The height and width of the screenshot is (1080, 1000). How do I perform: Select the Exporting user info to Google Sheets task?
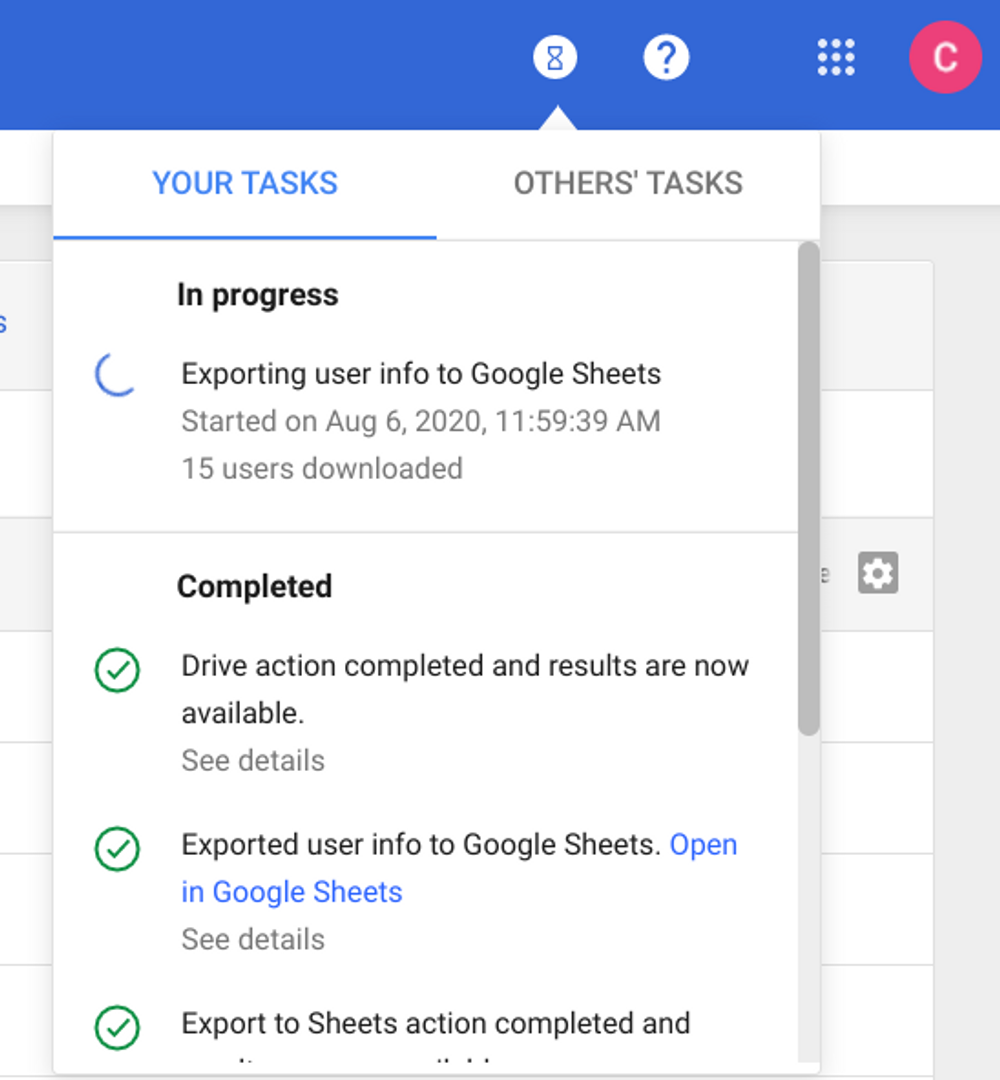click(421, 374)
